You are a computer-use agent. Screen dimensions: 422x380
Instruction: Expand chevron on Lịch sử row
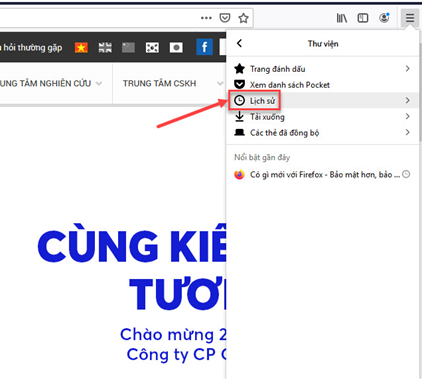pos(407,100)
